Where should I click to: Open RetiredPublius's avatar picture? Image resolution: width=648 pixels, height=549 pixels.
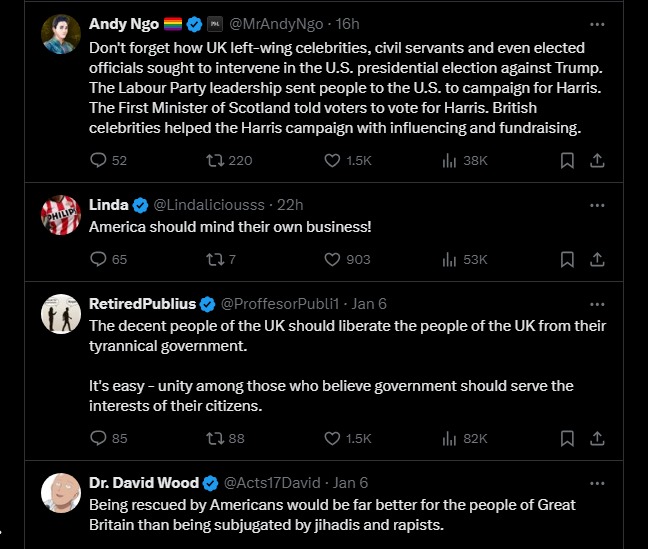click(x=60, y=314)
